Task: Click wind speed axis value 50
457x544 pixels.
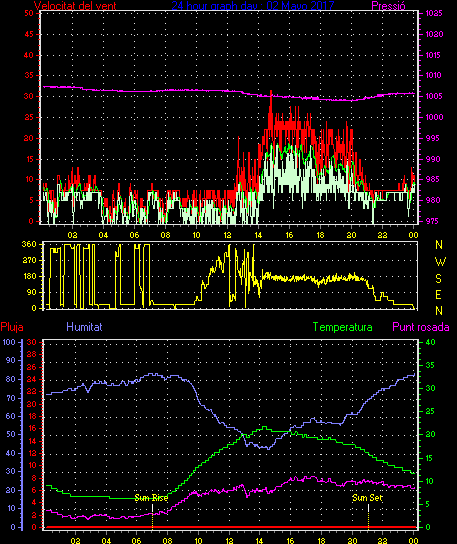Action: point(29,13)
